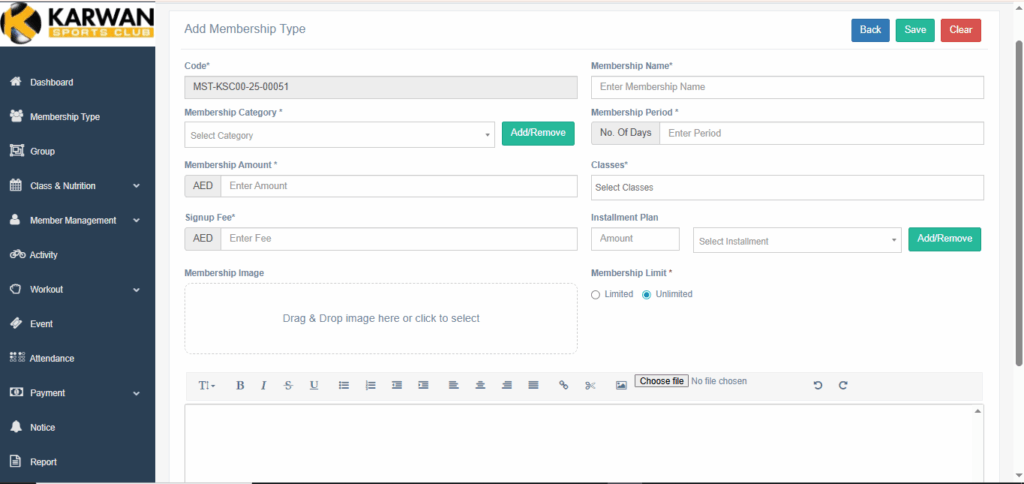Focus the Installment Amount field
This screenshot has height=484, width=1024.
pyautogui.click(x=635, y=239)
